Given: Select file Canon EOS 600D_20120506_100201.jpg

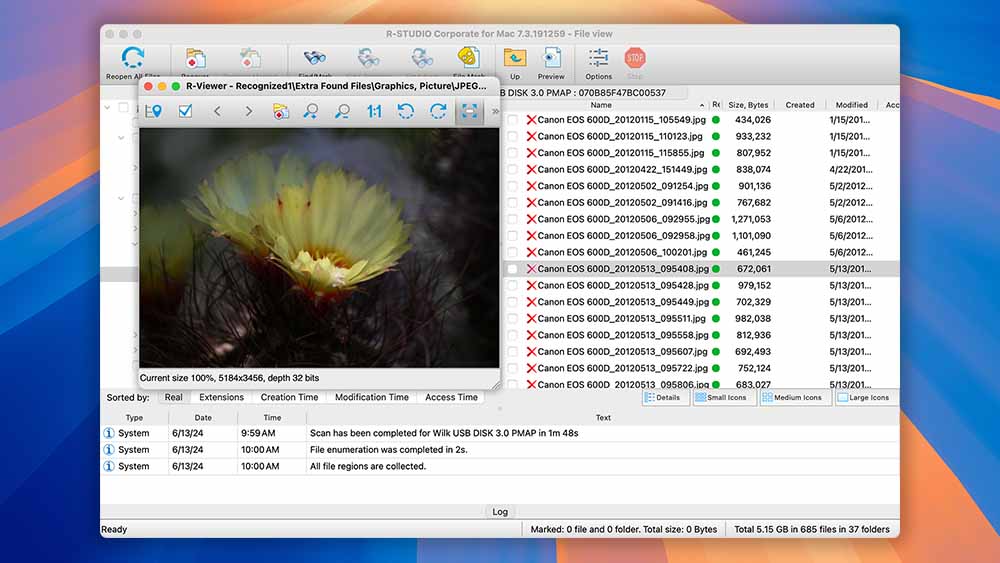Looking at the screenshot, I should [x=622, y=252].
